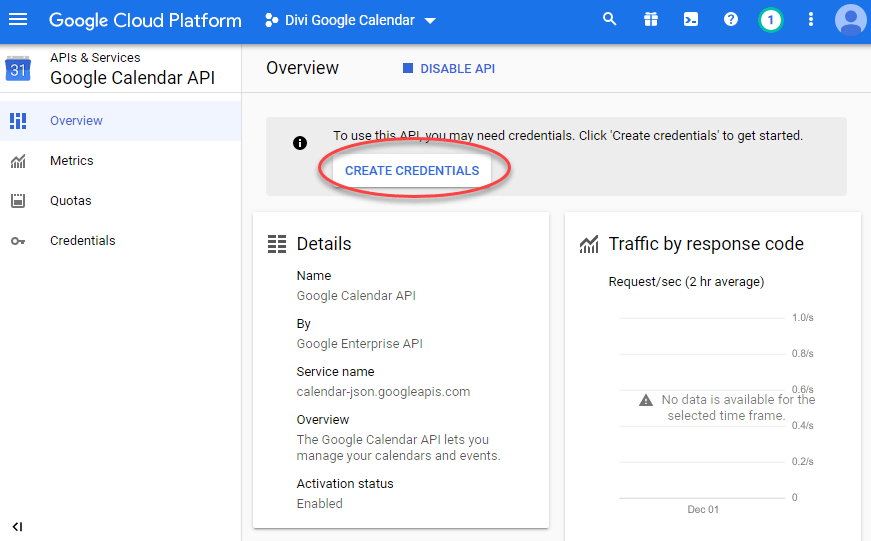Screen dimensions: 871x541
Task: Click the CREATE CREDENTIALS button
Action: tap(412, 171)
